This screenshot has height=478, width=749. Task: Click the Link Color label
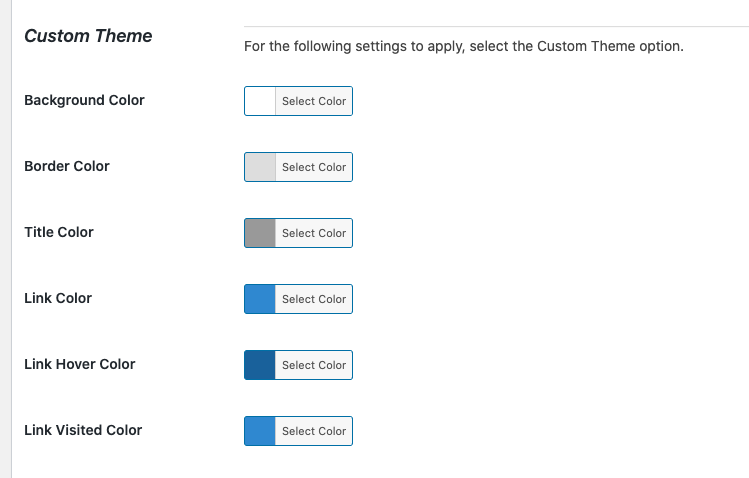pyautogui.click(x=58, y=298)
